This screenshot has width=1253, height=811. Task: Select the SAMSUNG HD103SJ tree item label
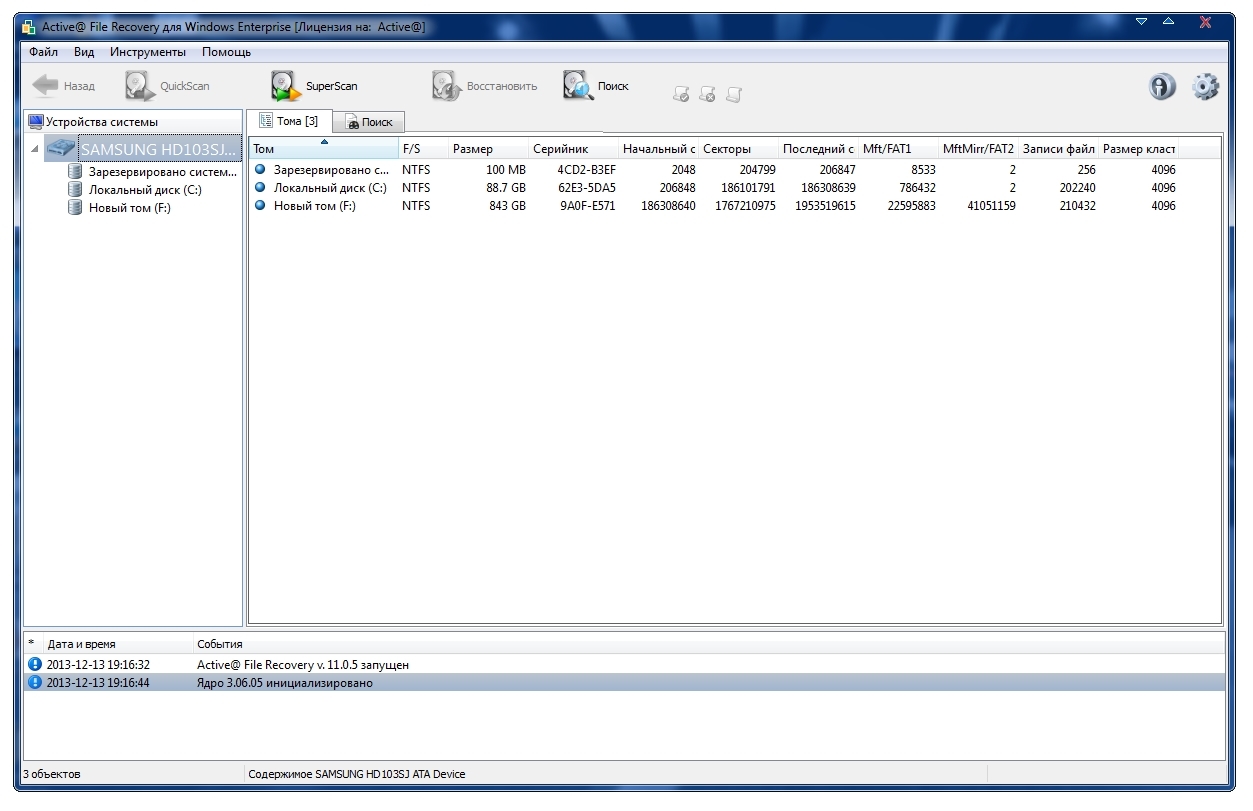coord(160,149)
